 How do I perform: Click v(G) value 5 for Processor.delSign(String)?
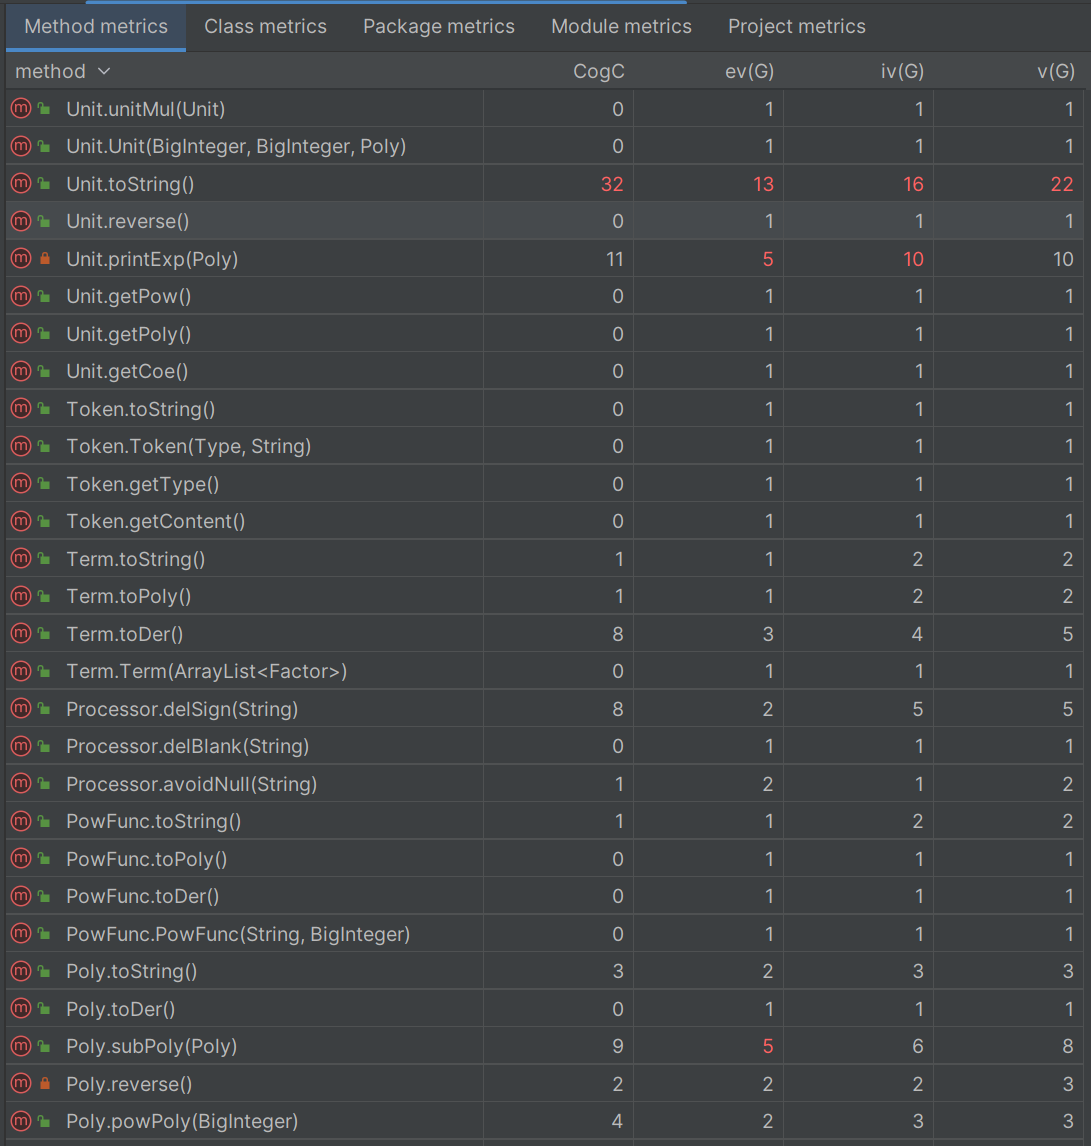[x=1068, y=708]
